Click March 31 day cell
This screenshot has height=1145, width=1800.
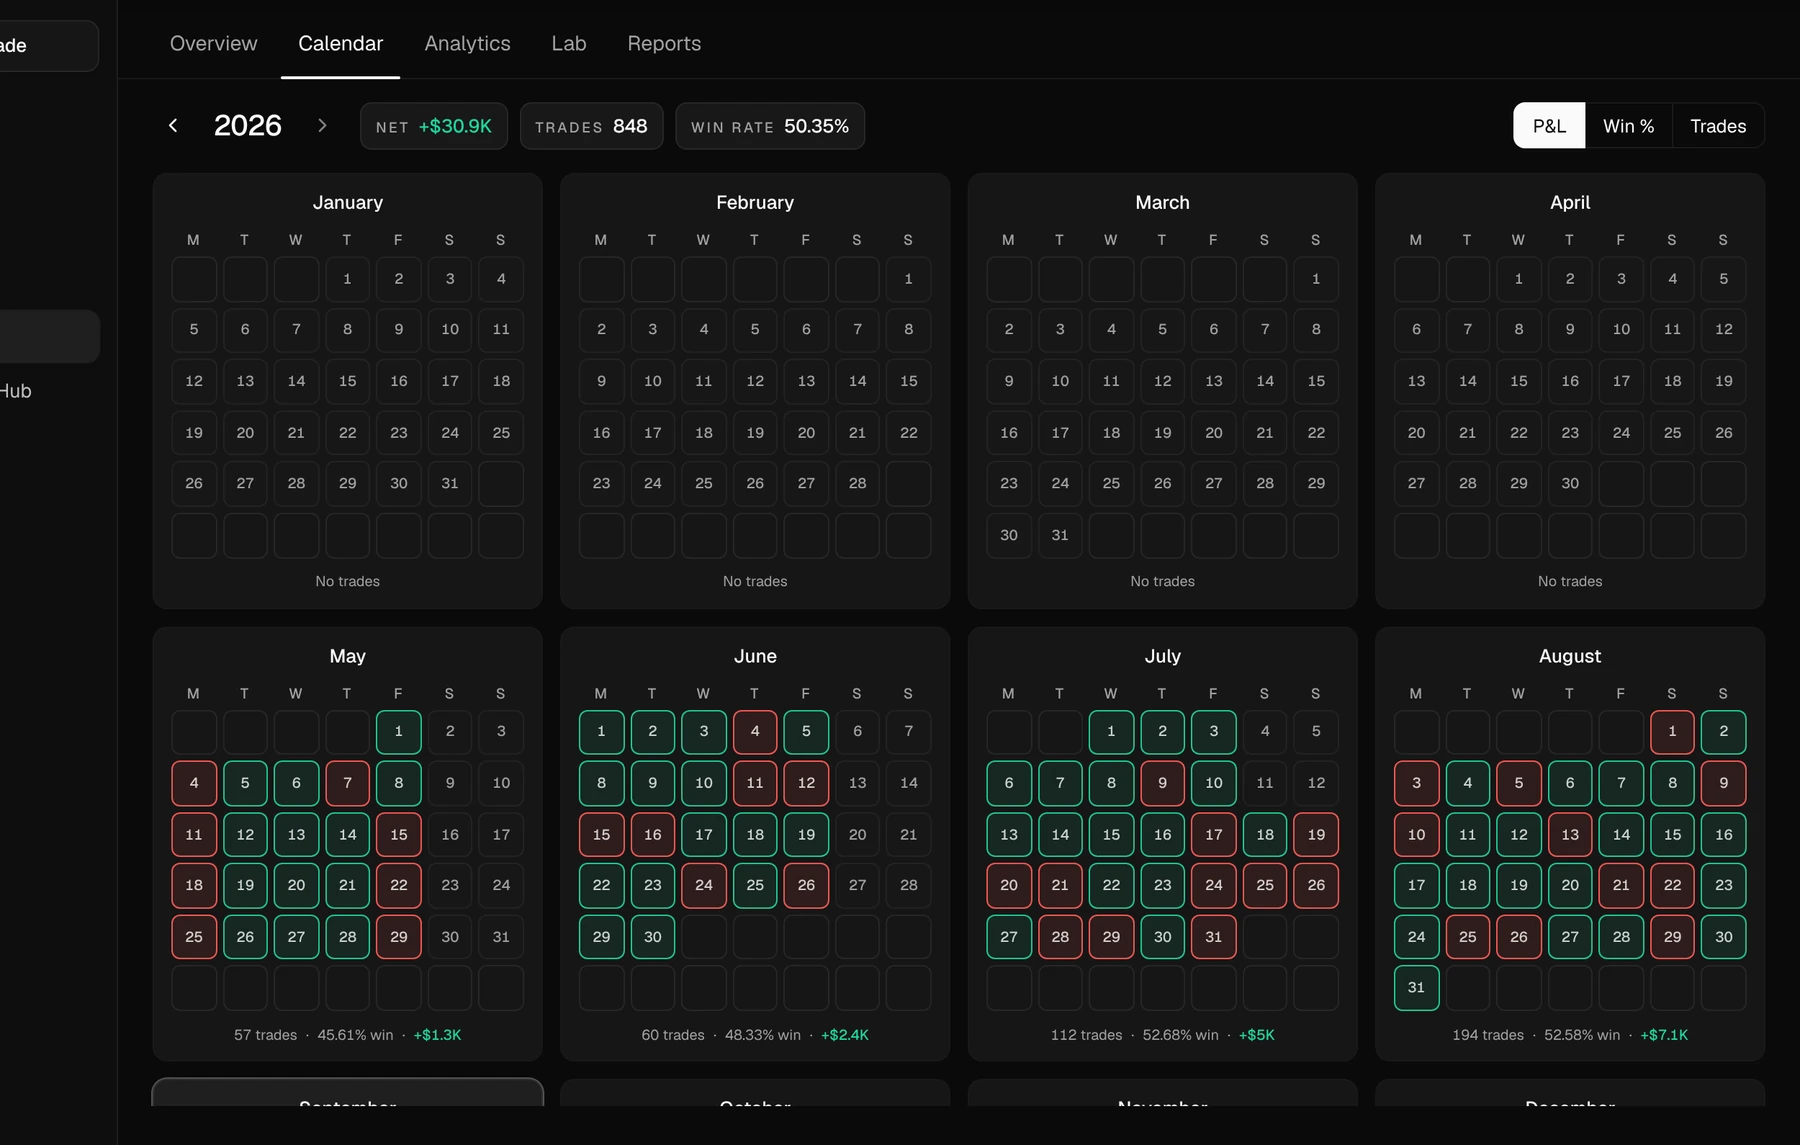(x=1060, y=535)
